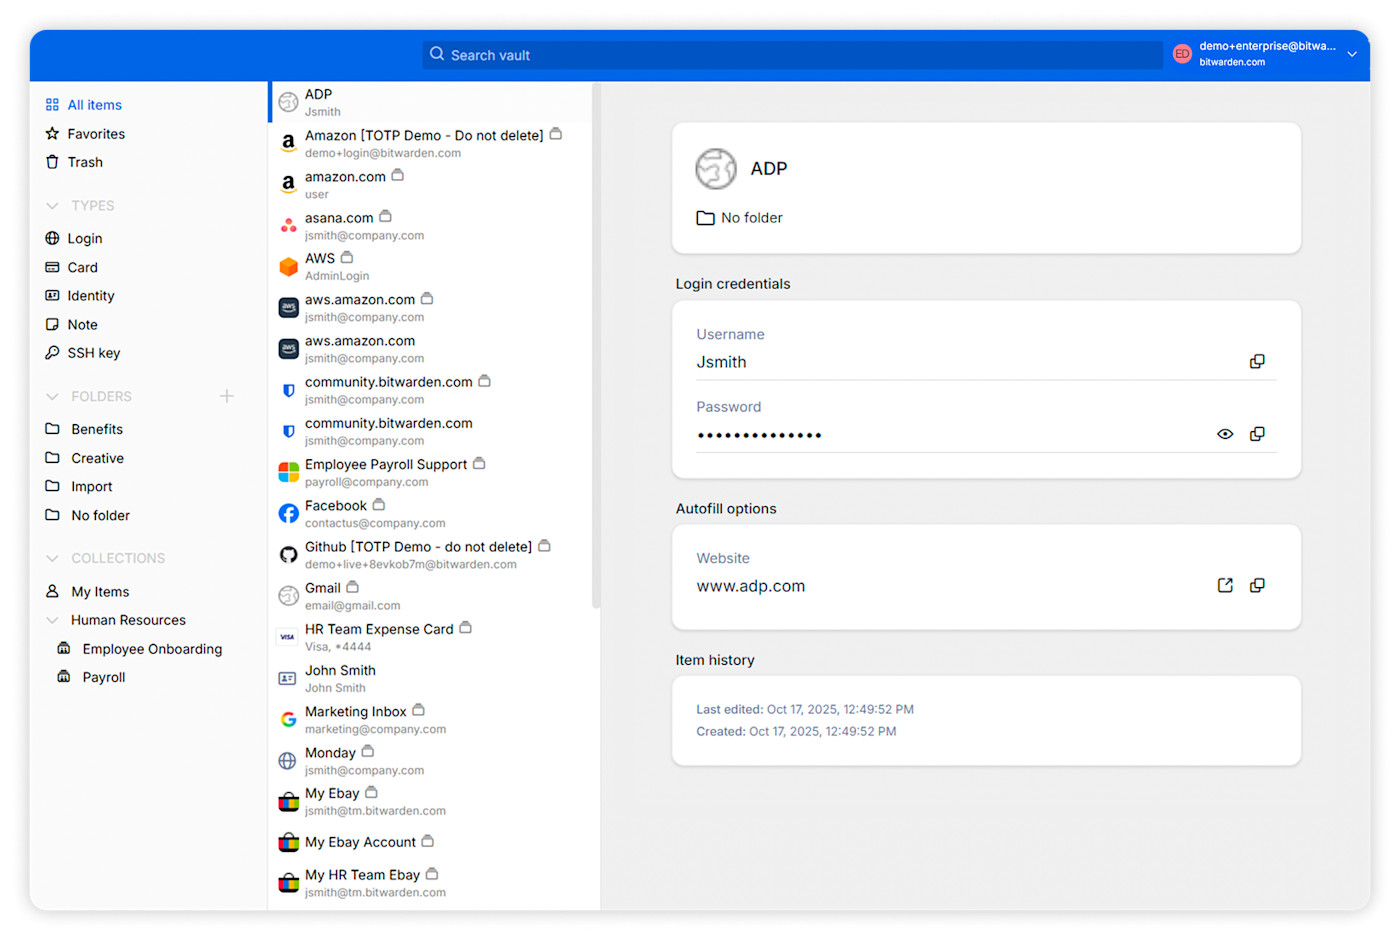Copy the ADP username to clipboard
The height and width of the screenshot is (940, 1400).
point(1257,361)
